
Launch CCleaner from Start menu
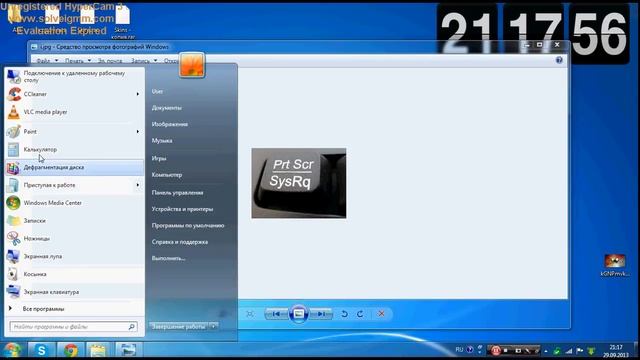74,94
